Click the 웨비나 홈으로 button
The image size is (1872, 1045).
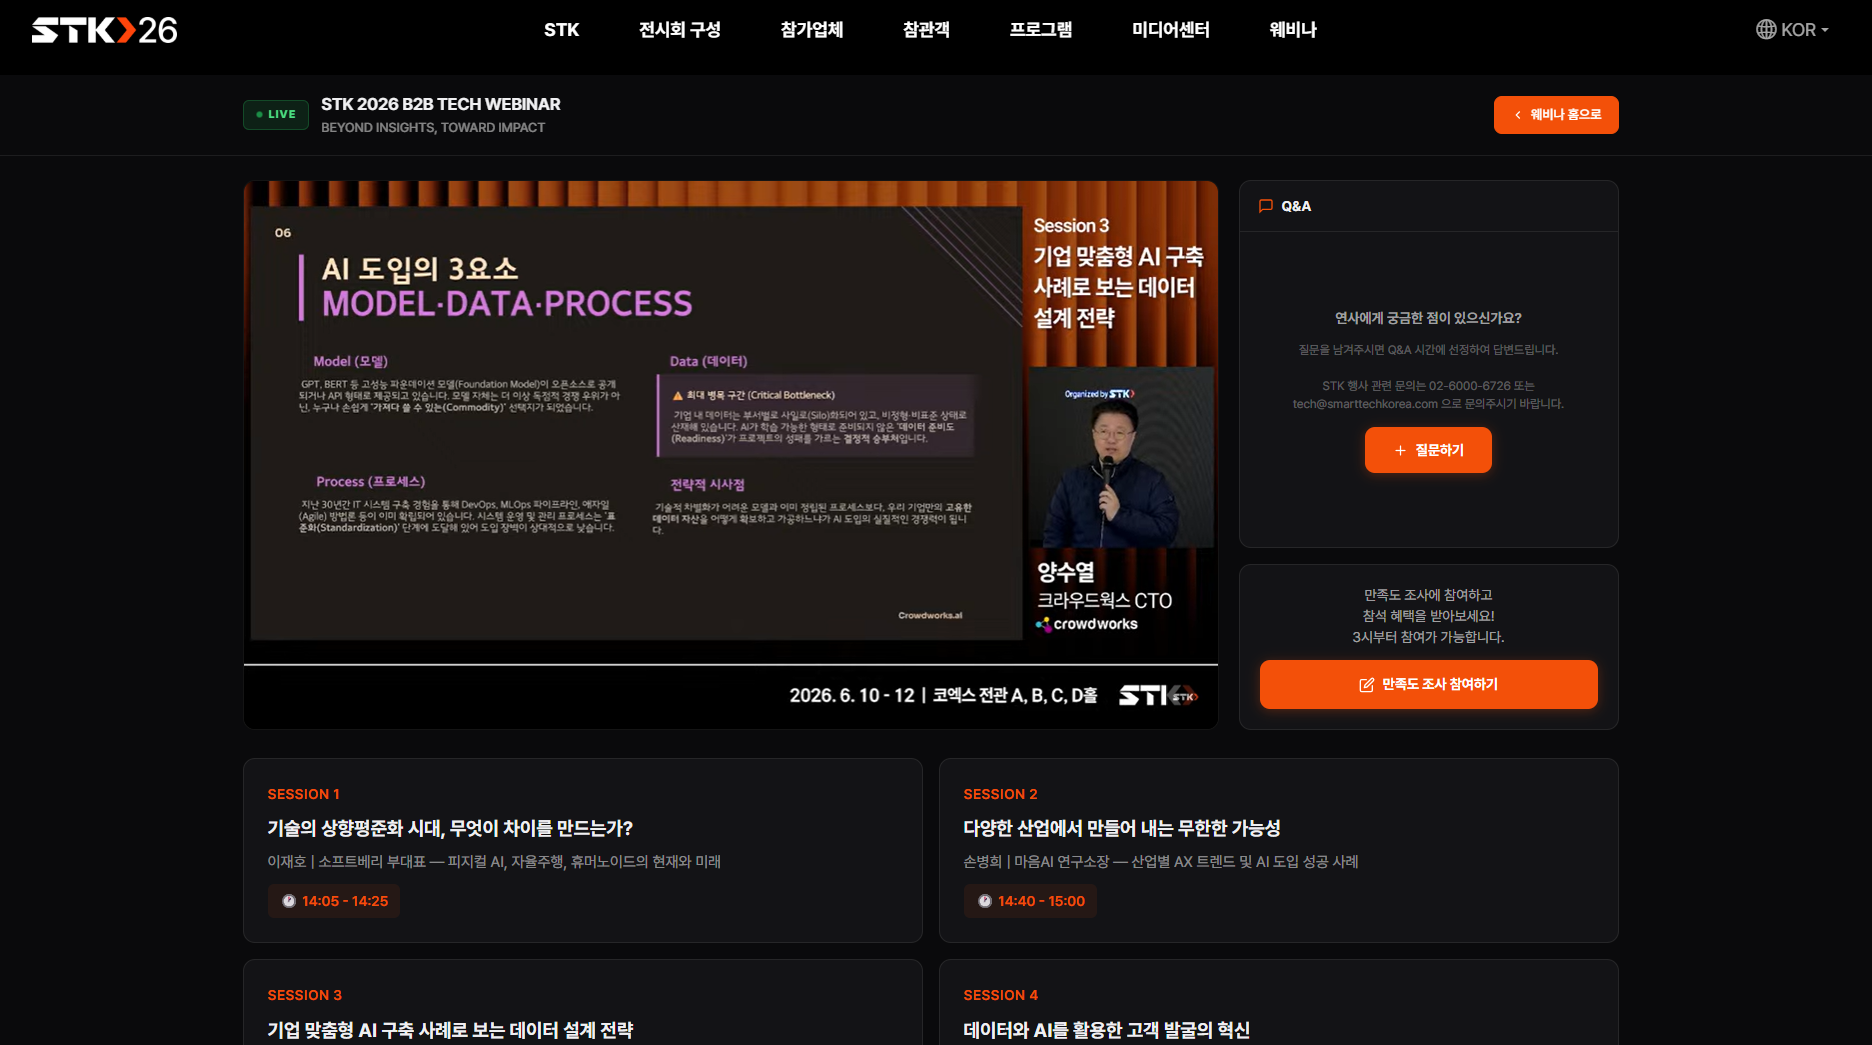point(1556,115)
